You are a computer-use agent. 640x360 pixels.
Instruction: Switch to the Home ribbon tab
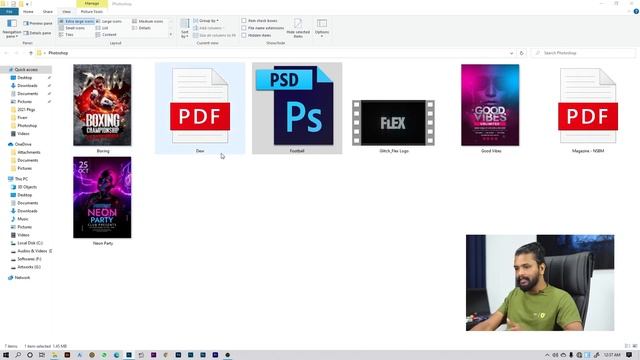point(28,11)
